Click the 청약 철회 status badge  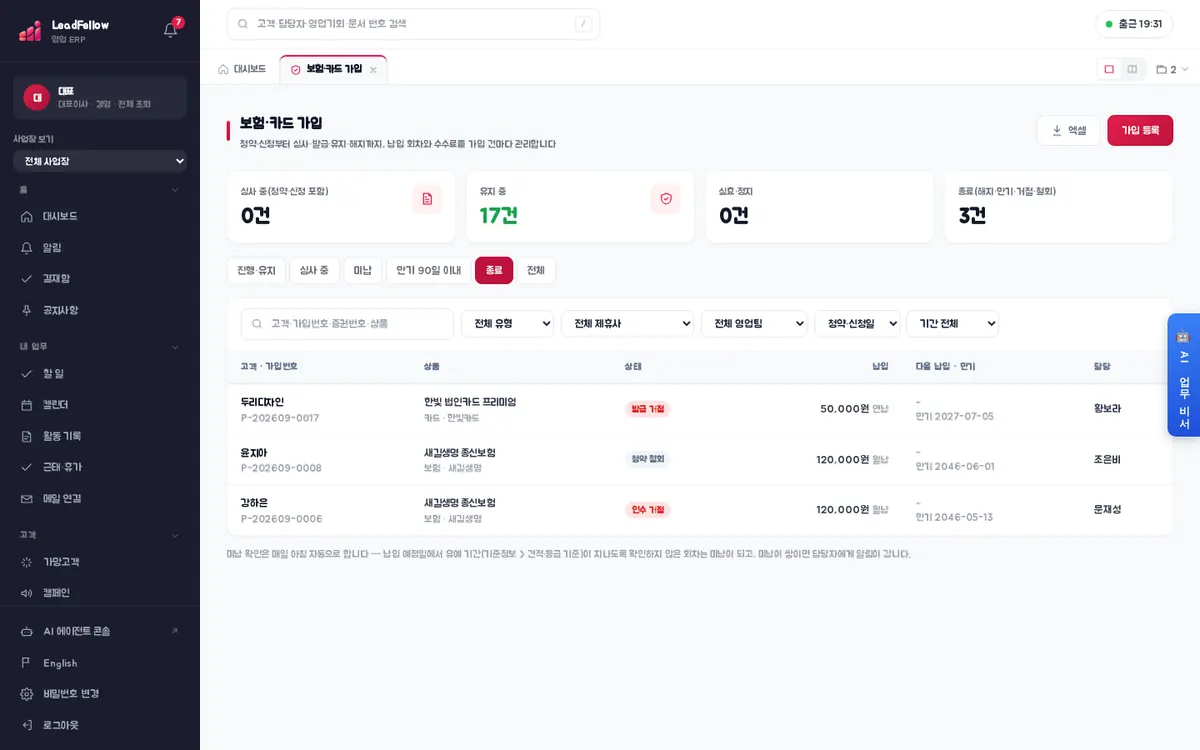coord(648,459)
